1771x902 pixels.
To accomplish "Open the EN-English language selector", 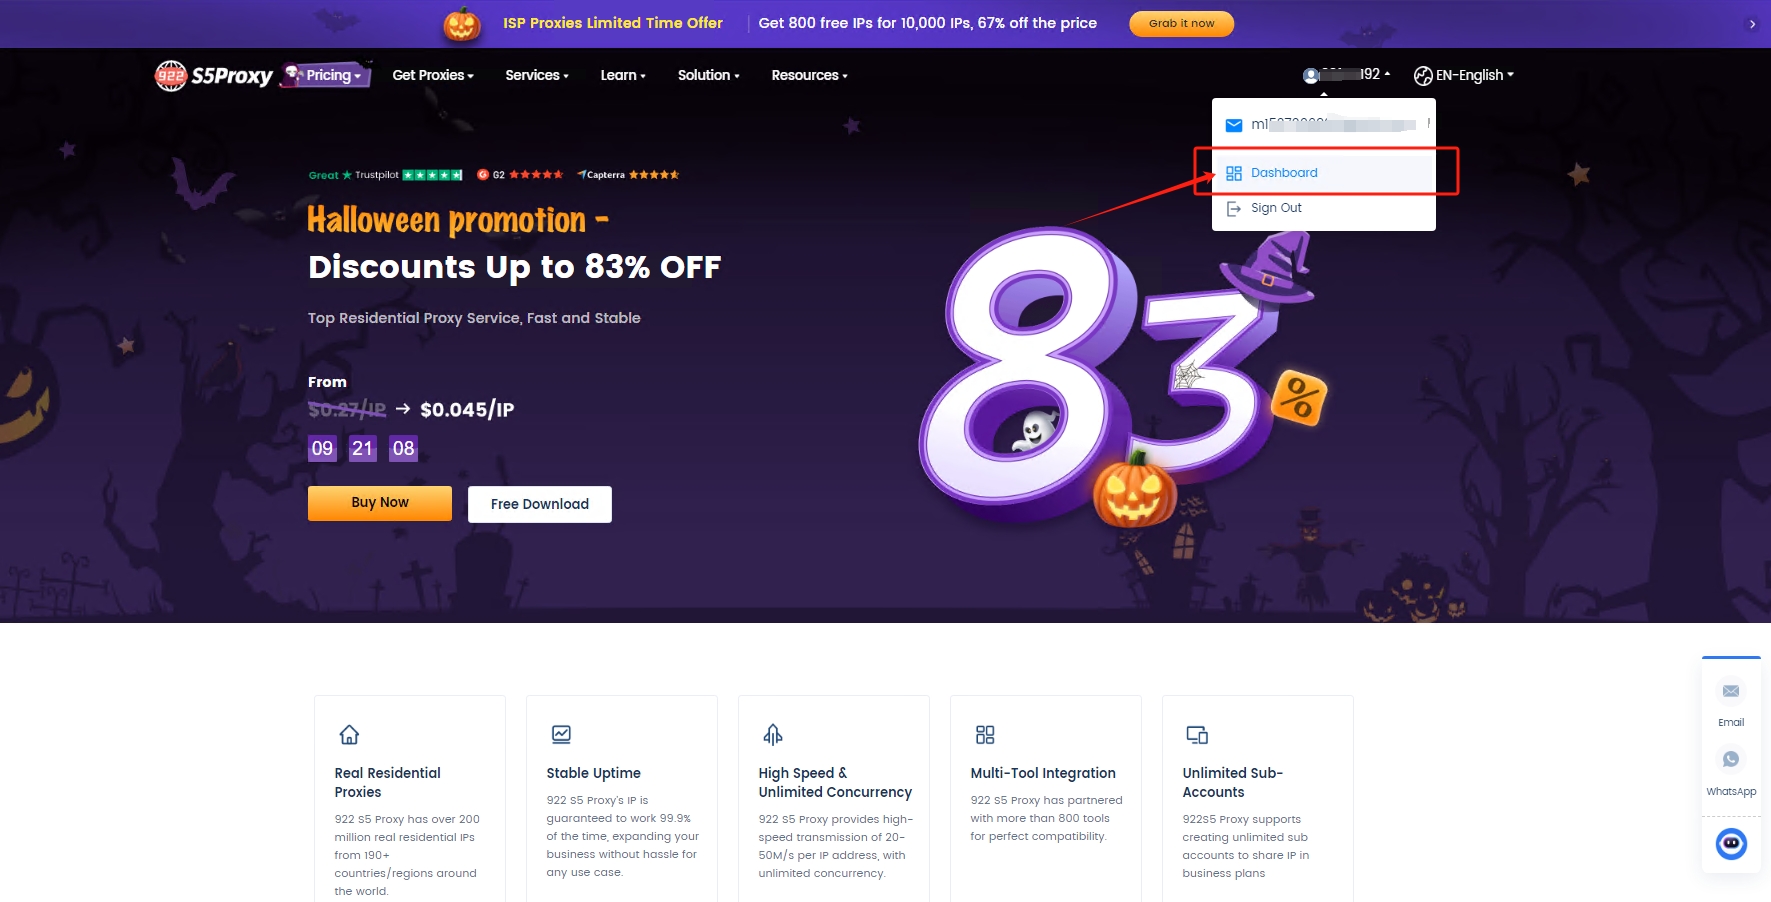I will [x=1464, y=75].
